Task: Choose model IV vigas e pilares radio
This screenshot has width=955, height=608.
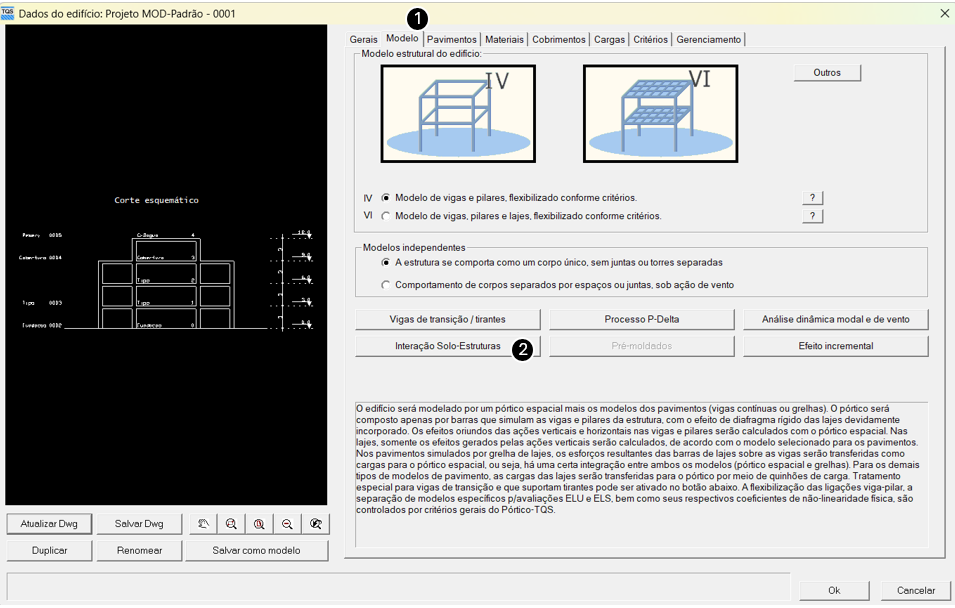Action: tap(386, 198)
